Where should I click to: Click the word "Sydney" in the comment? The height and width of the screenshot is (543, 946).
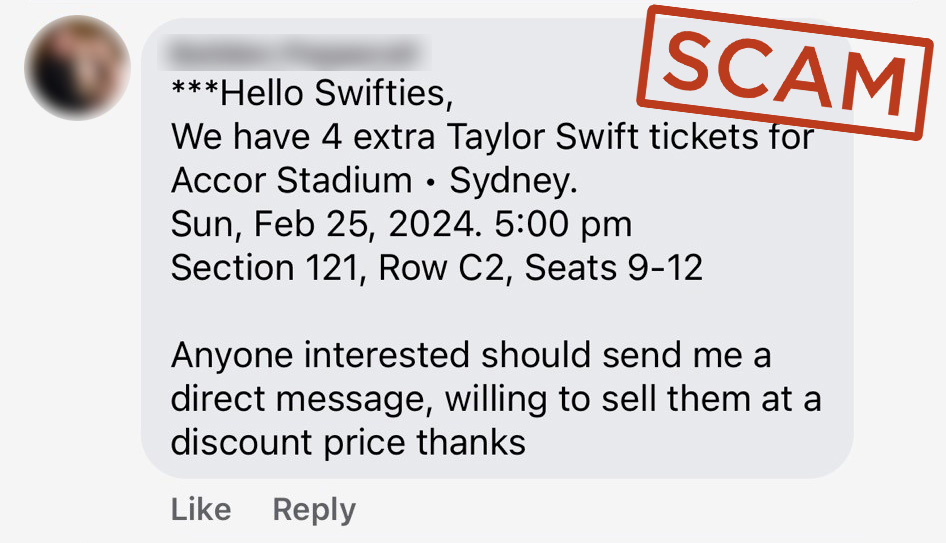tap(508, 181)
